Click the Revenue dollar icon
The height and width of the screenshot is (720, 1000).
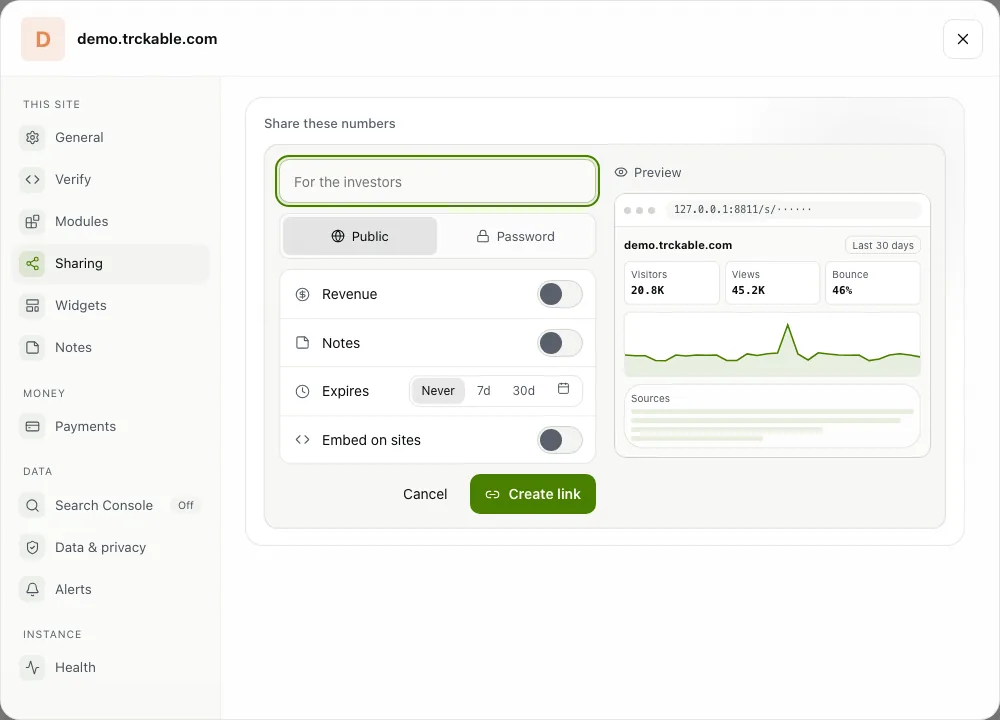click(302, 294)
